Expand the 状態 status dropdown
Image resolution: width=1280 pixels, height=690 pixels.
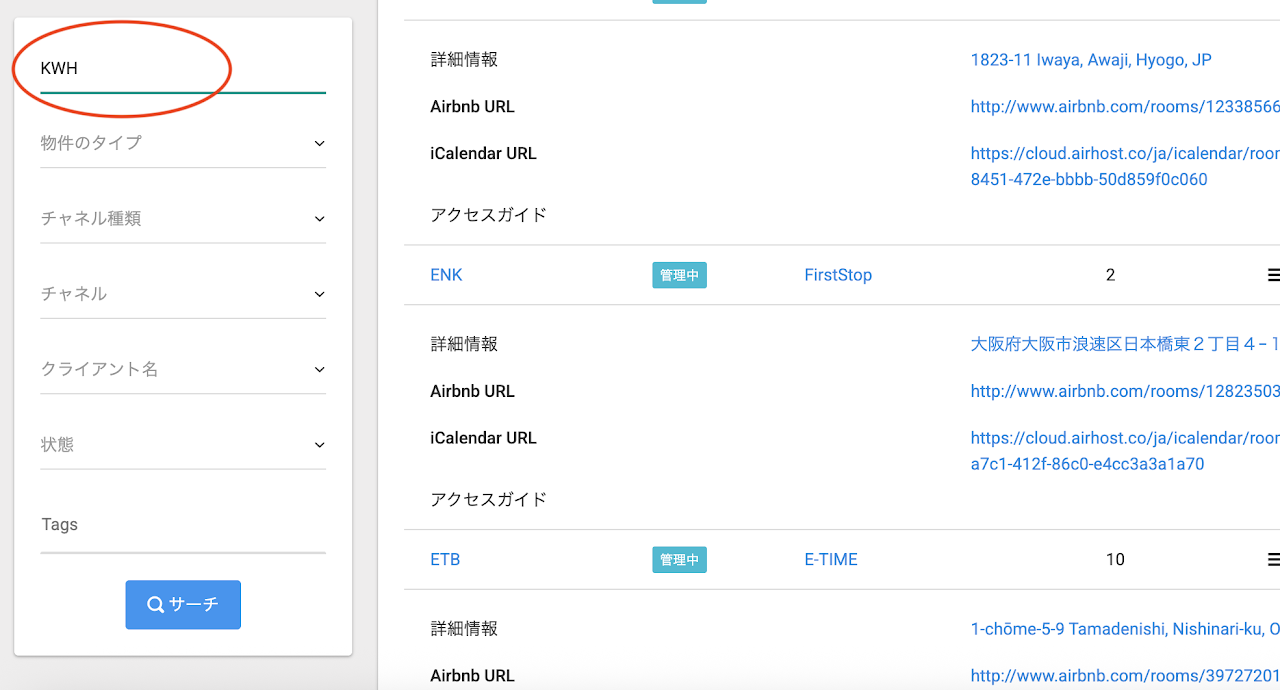[x=183, y=445]
